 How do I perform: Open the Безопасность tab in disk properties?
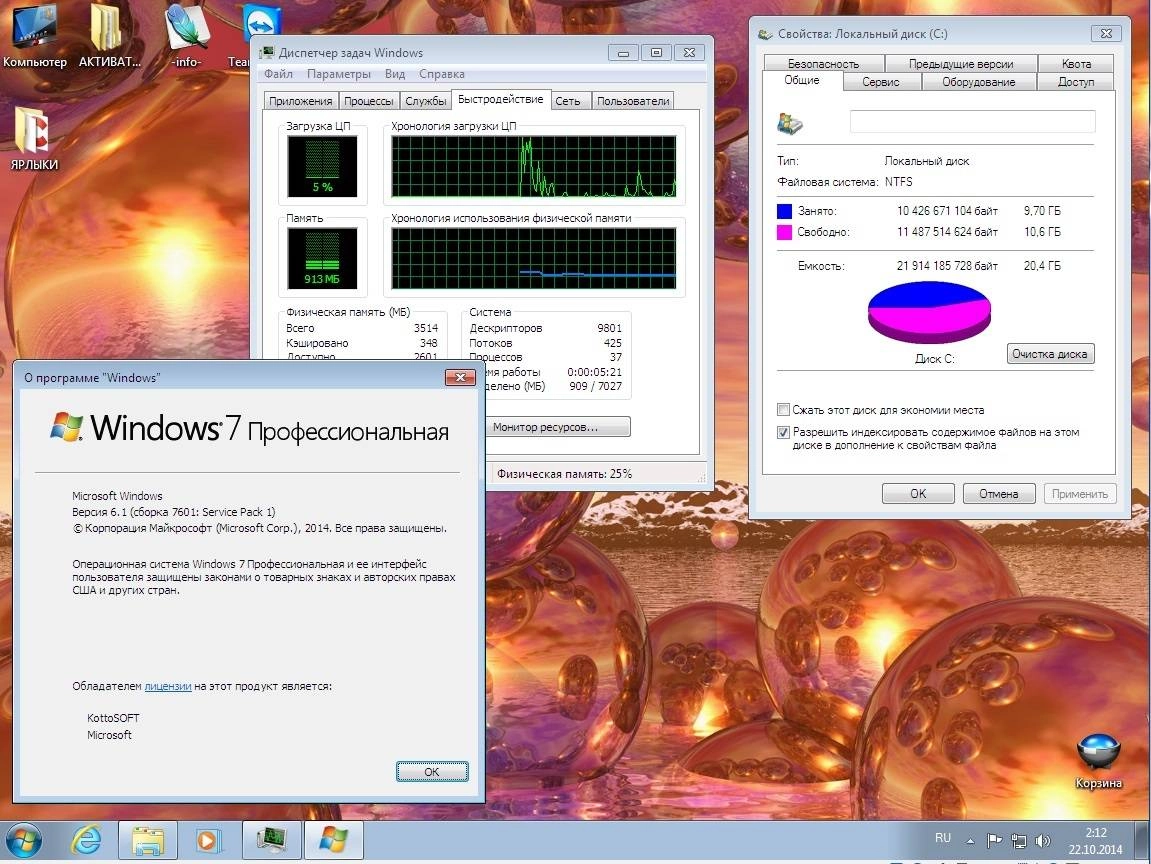tap(824, 63)
